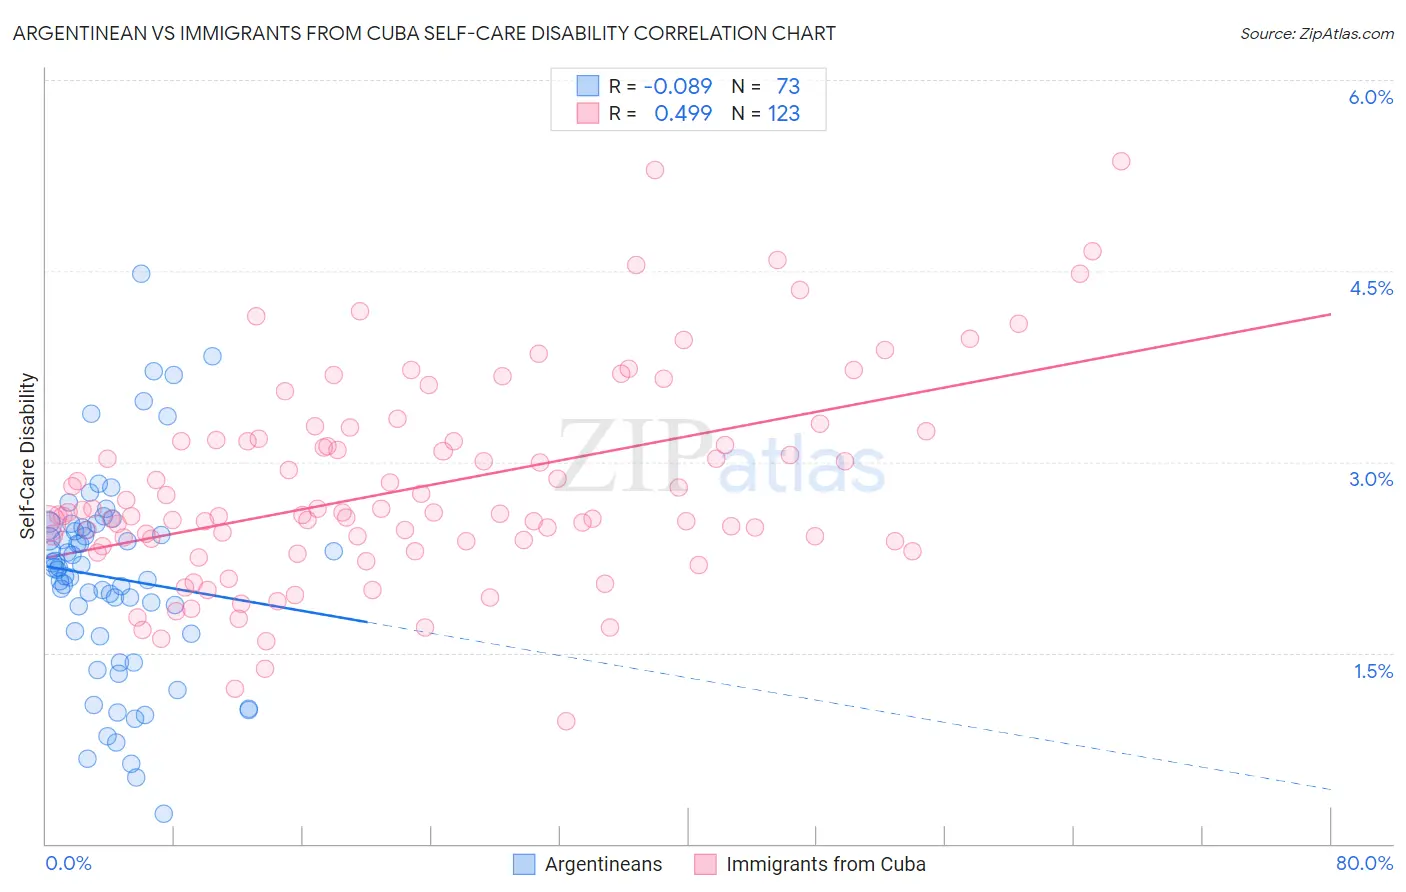
Task: Click the highest pink data point near 5.4%
Action: point(1121,161)
